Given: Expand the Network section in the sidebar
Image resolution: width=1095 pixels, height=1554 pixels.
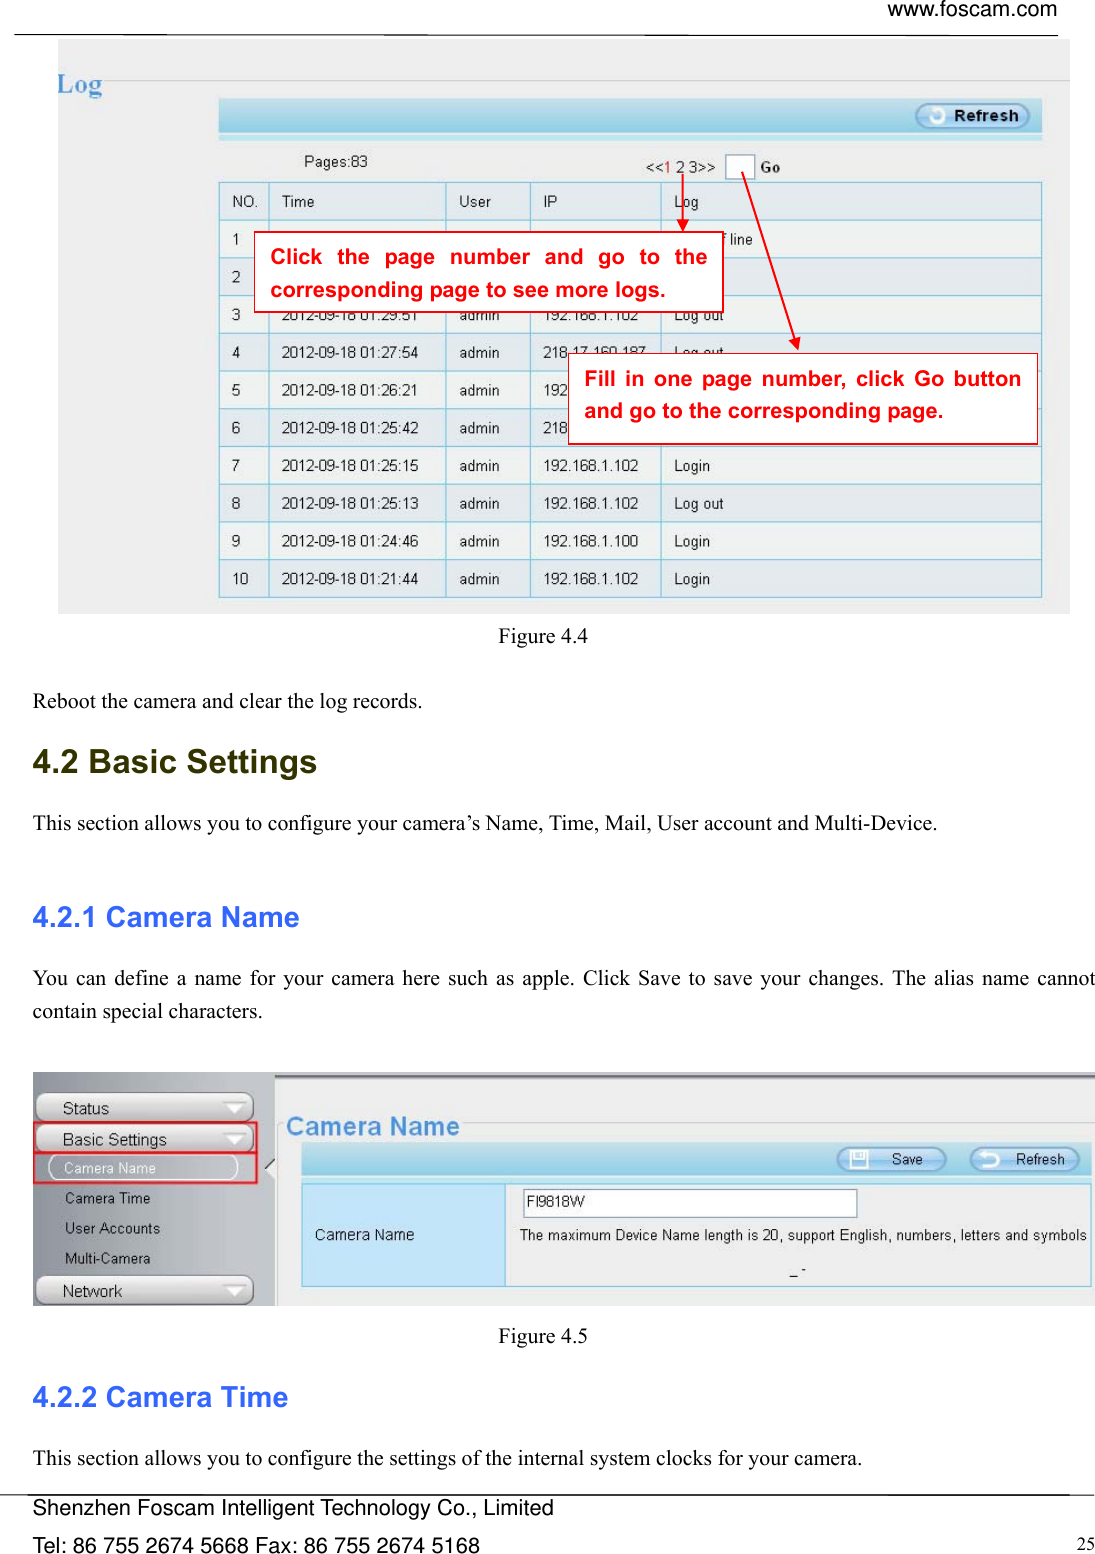Looking at the screenshot, I should [144, 1290].
